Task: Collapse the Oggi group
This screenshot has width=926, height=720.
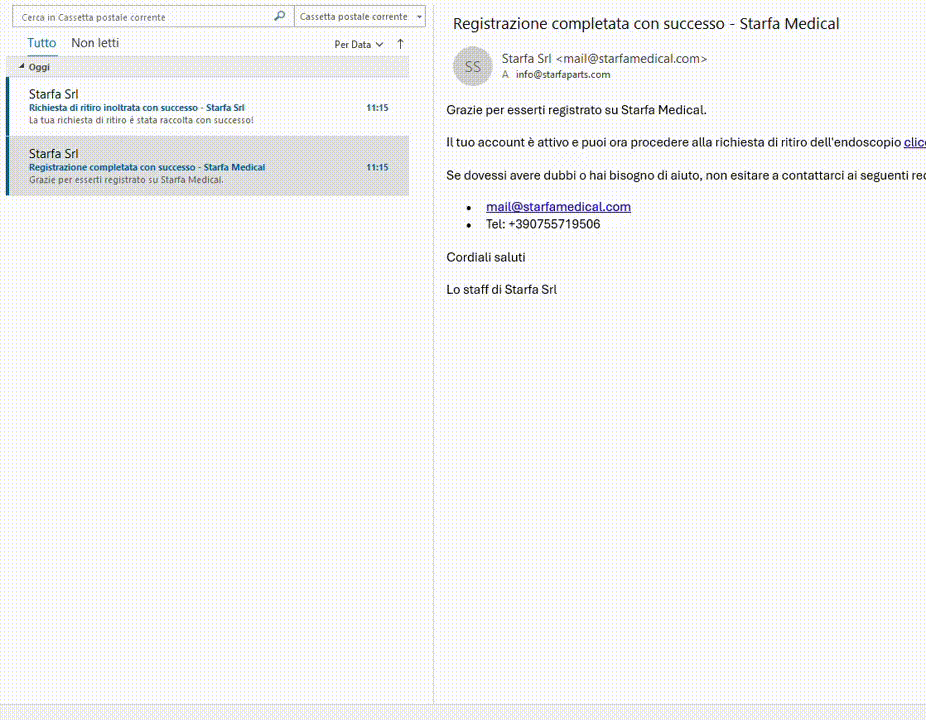Action: point(22,67)
